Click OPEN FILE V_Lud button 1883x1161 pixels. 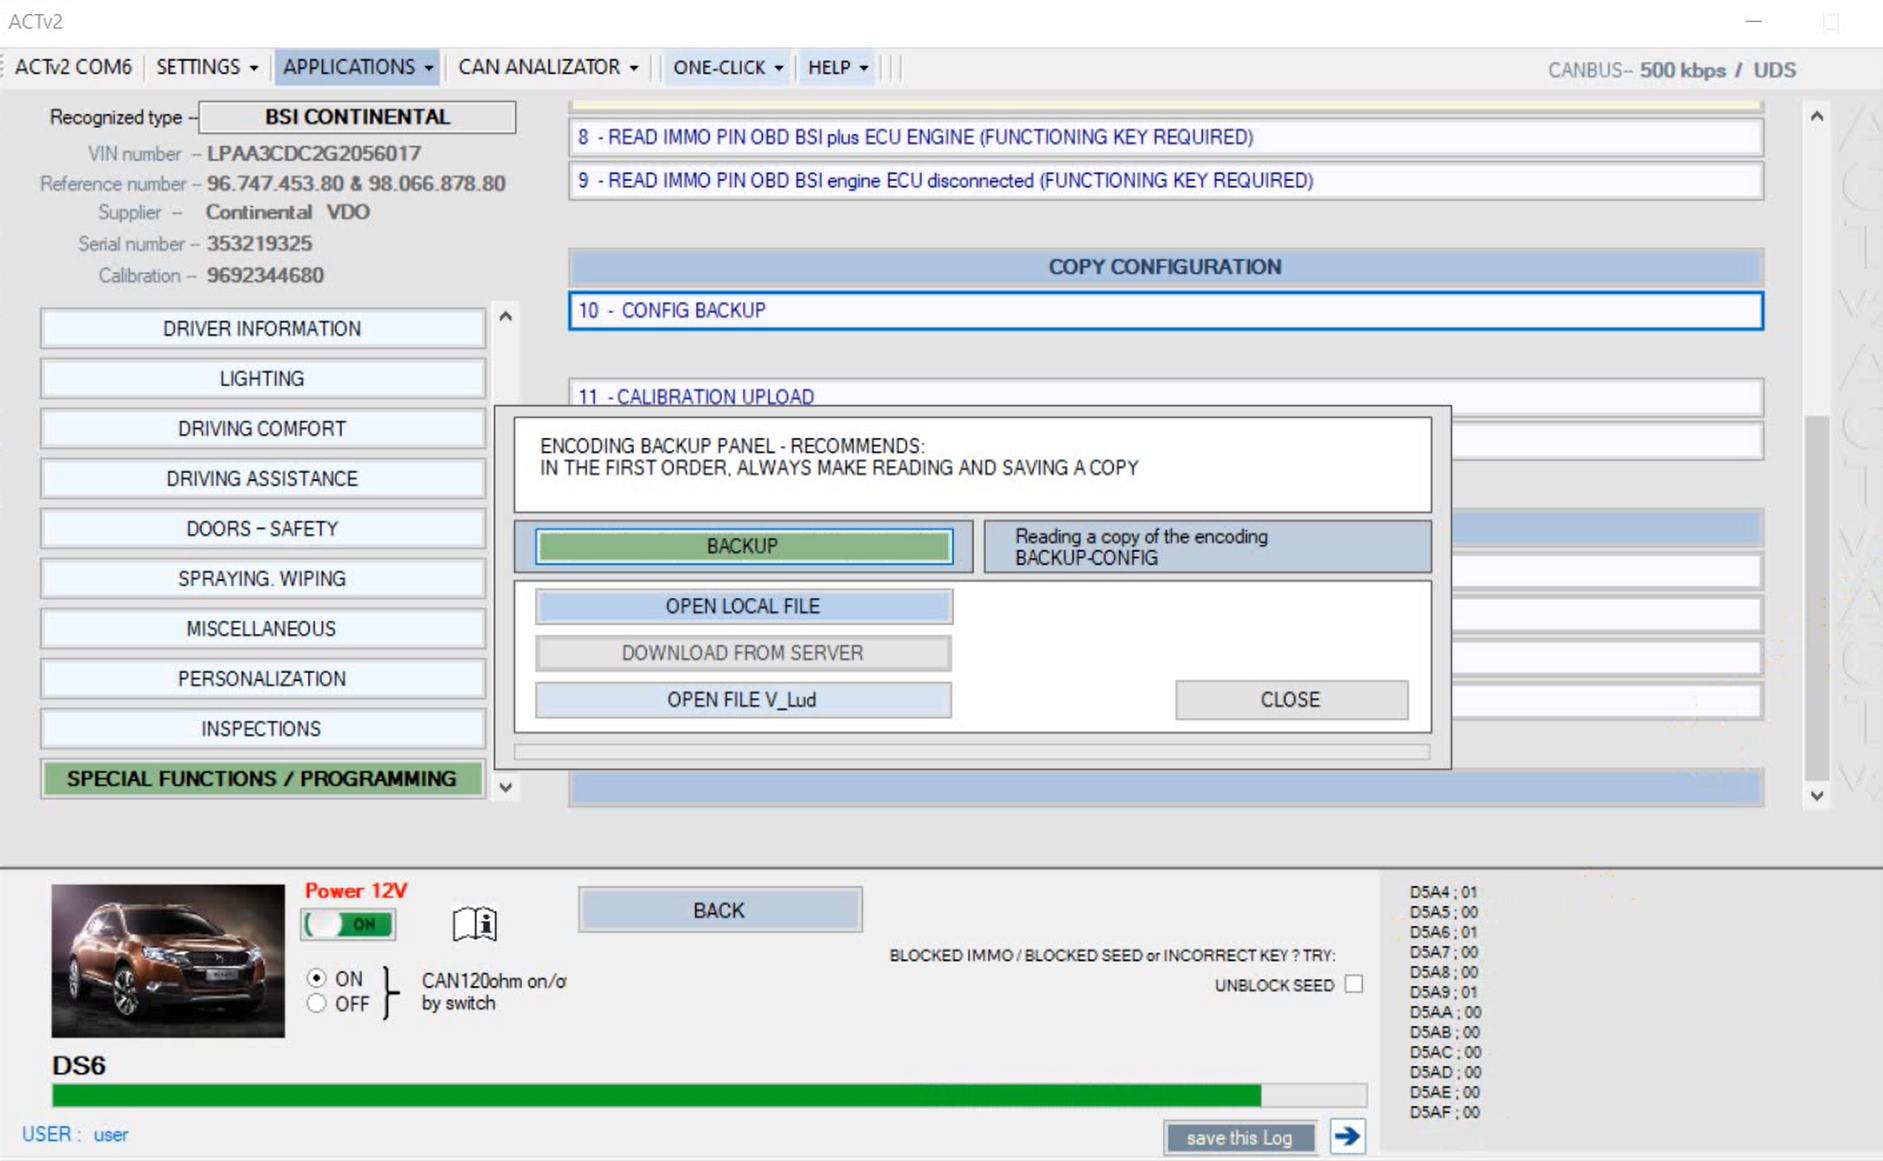tap(743, 700)
